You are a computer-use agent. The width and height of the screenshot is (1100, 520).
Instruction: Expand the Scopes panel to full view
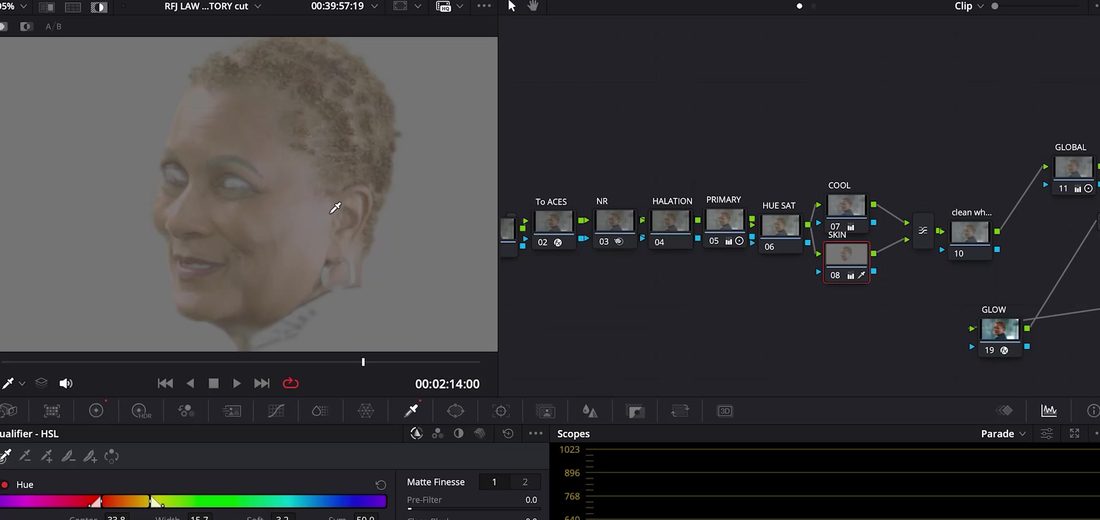[x=1074, y=434]
